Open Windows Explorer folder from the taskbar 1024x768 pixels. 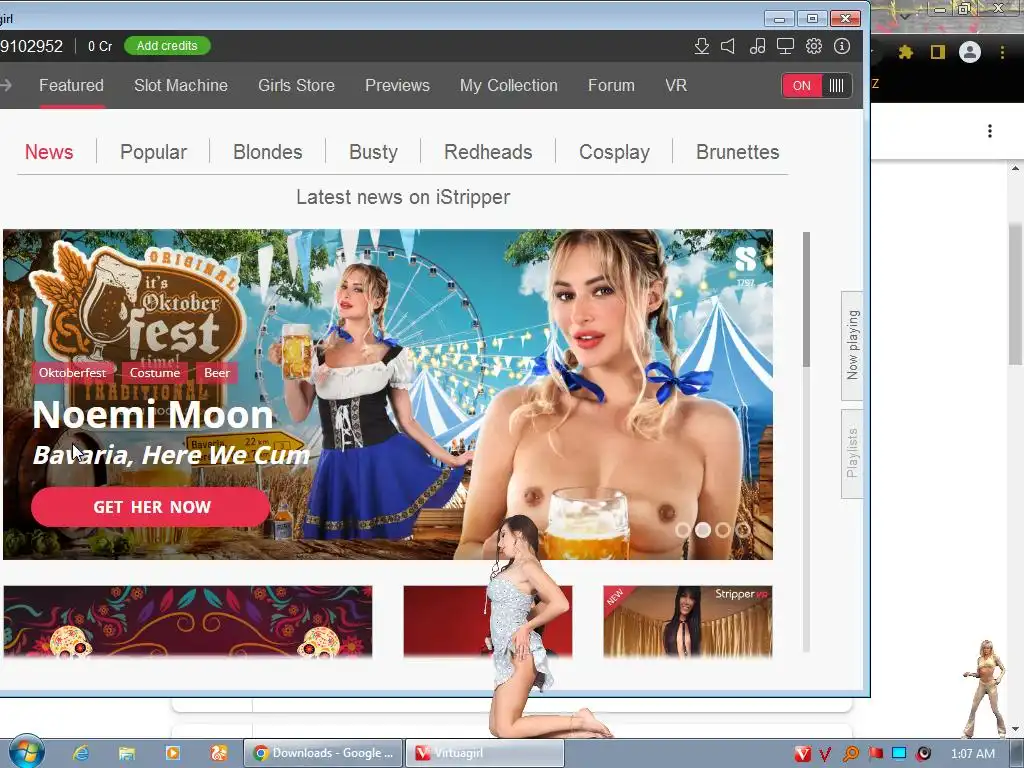(x=127, y=753)
